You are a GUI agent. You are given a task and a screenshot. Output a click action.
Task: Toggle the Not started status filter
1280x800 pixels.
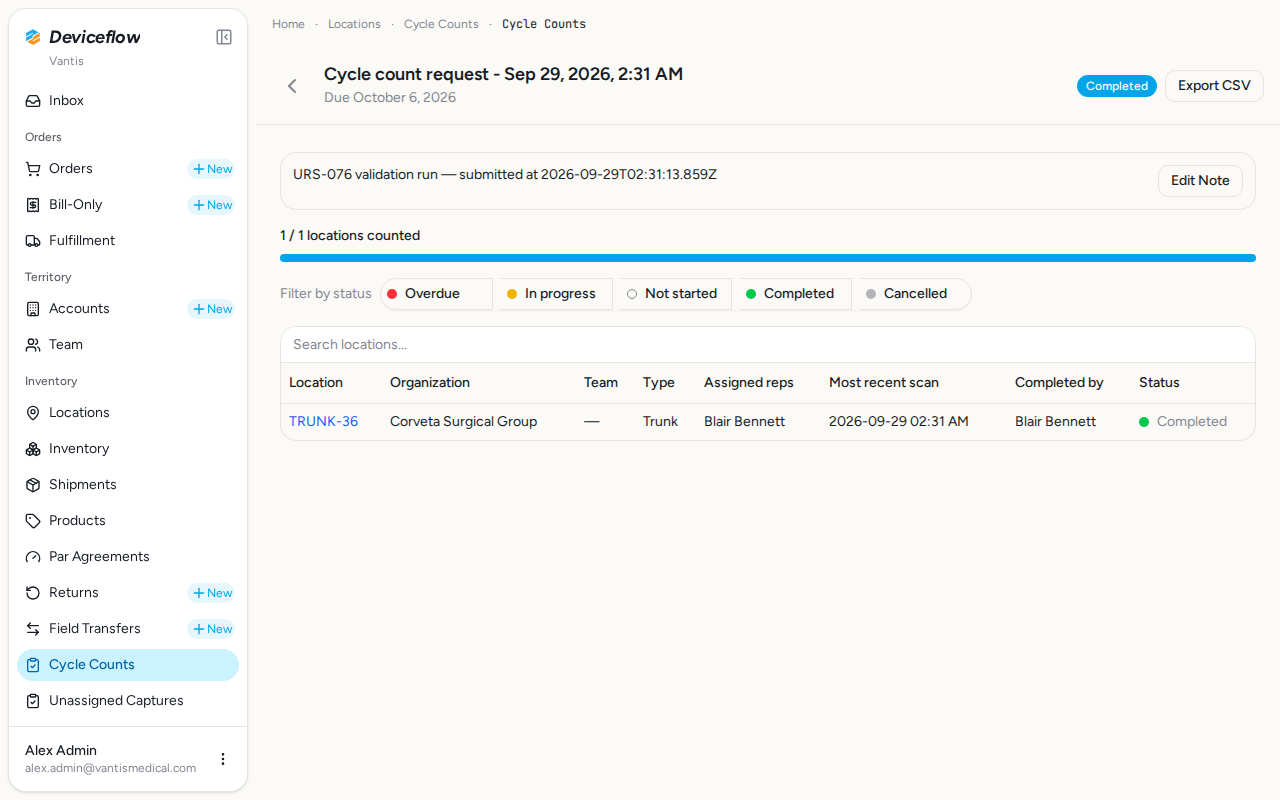point(676,294)
